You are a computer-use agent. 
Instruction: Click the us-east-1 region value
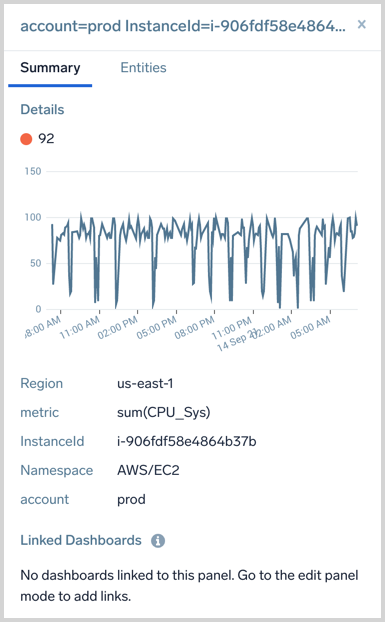tap(145, 384)
